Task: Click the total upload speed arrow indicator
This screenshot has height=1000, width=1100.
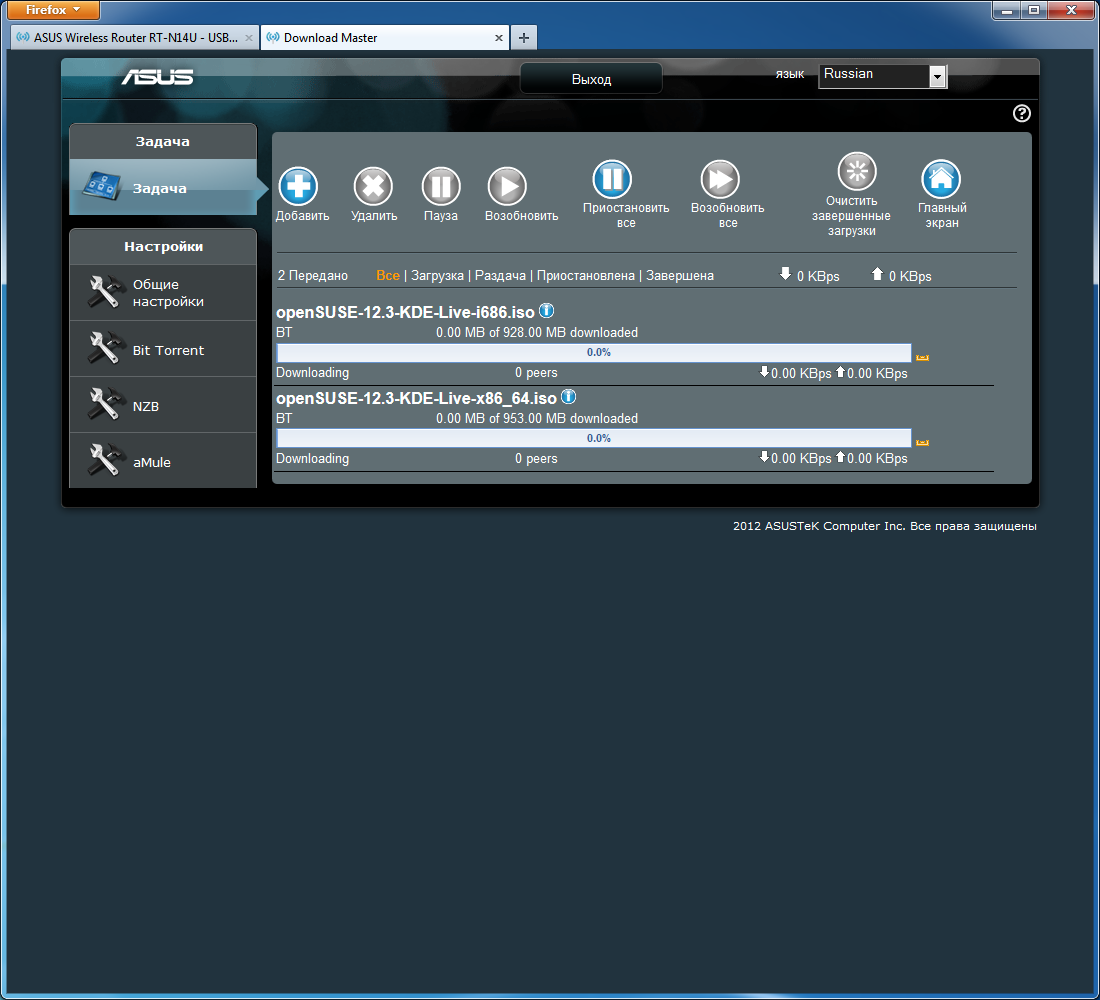Action: point(877,274)
